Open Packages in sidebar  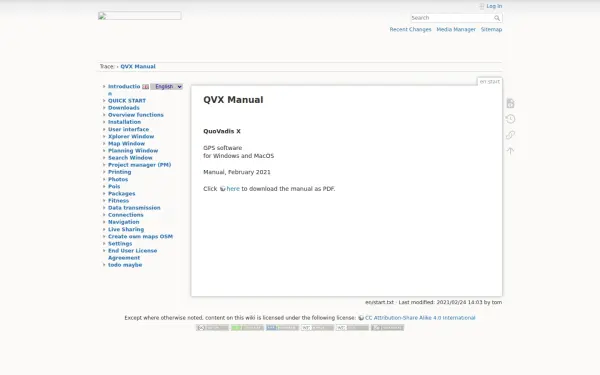pyautogui.click(x=121, y=194)
